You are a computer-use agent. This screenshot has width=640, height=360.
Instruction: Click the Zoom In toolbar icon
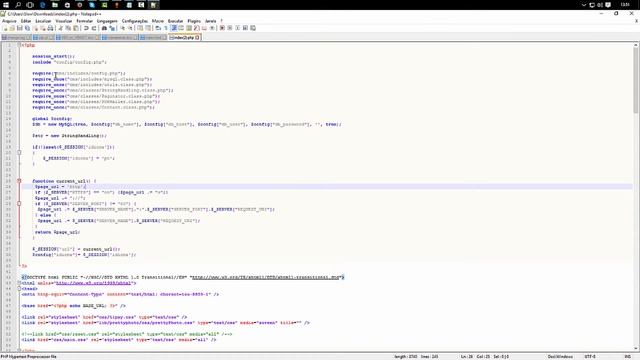pos(123,28)
